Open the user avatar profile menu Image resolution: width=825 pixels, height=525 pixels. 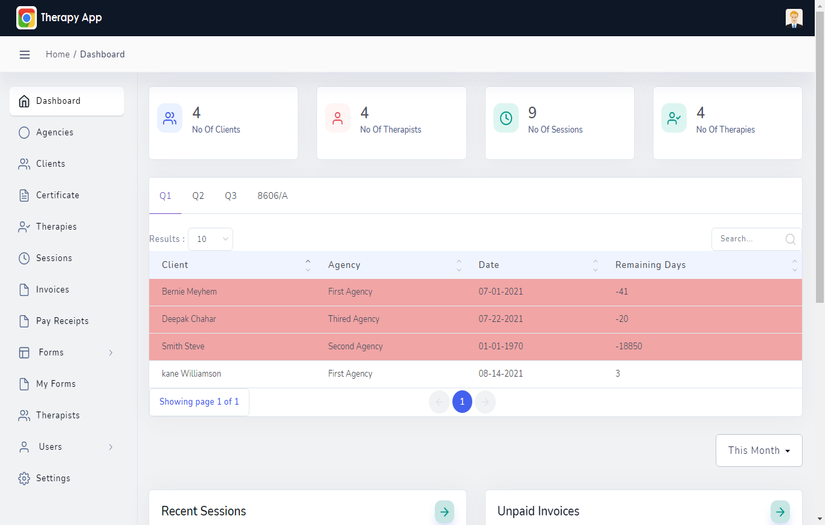click(x=793, y=18)
